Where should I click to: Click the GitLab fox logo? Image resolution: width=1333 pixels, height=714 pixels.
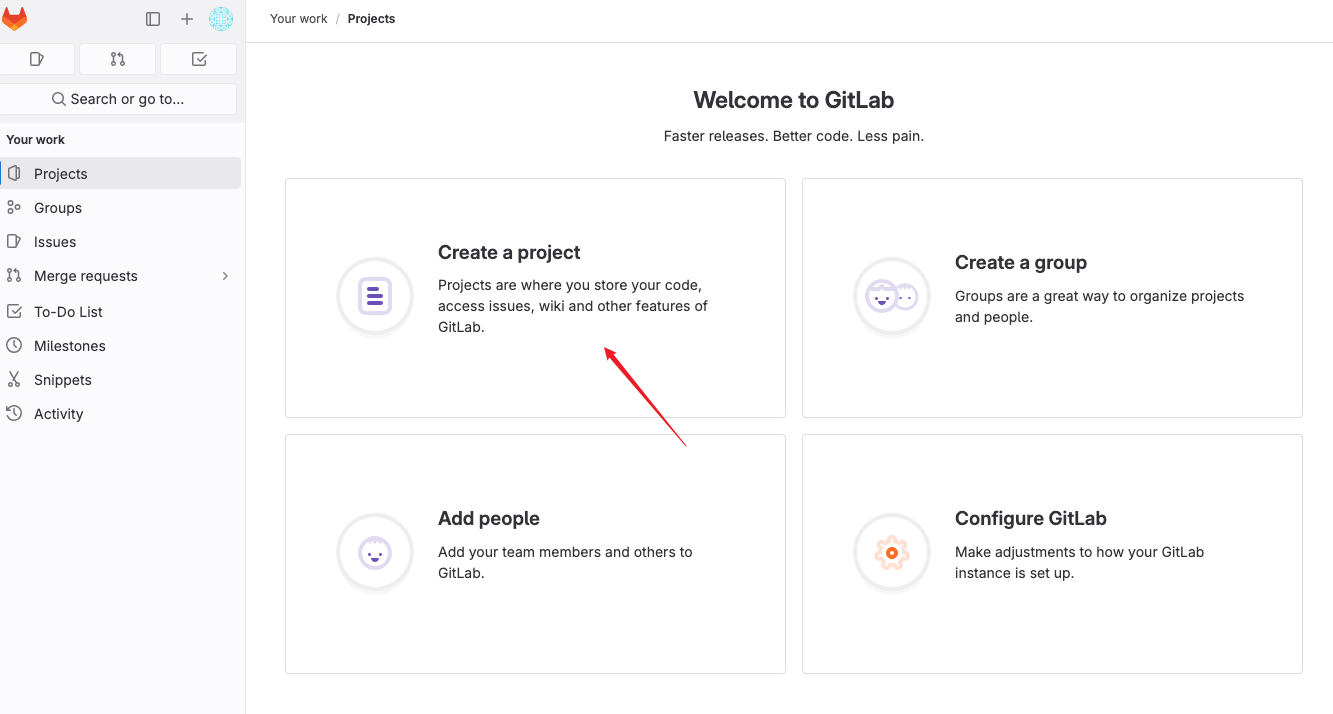tap(15, 19)
